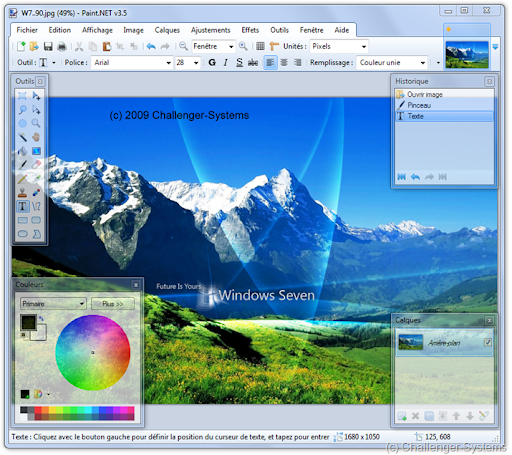The image size is (512, 455).
Task: Open the Effets menu
Action: [250, 30]
